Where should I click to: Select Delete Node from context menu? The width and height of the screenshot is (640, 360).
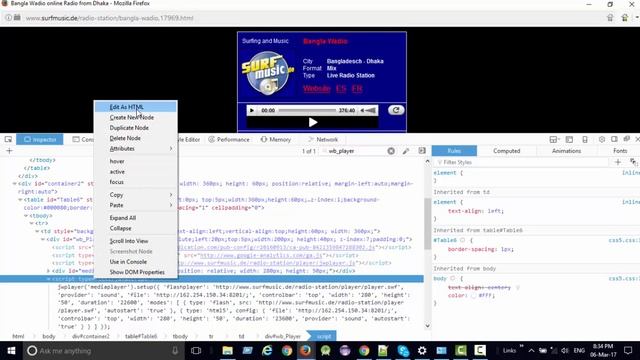(136, 138)
